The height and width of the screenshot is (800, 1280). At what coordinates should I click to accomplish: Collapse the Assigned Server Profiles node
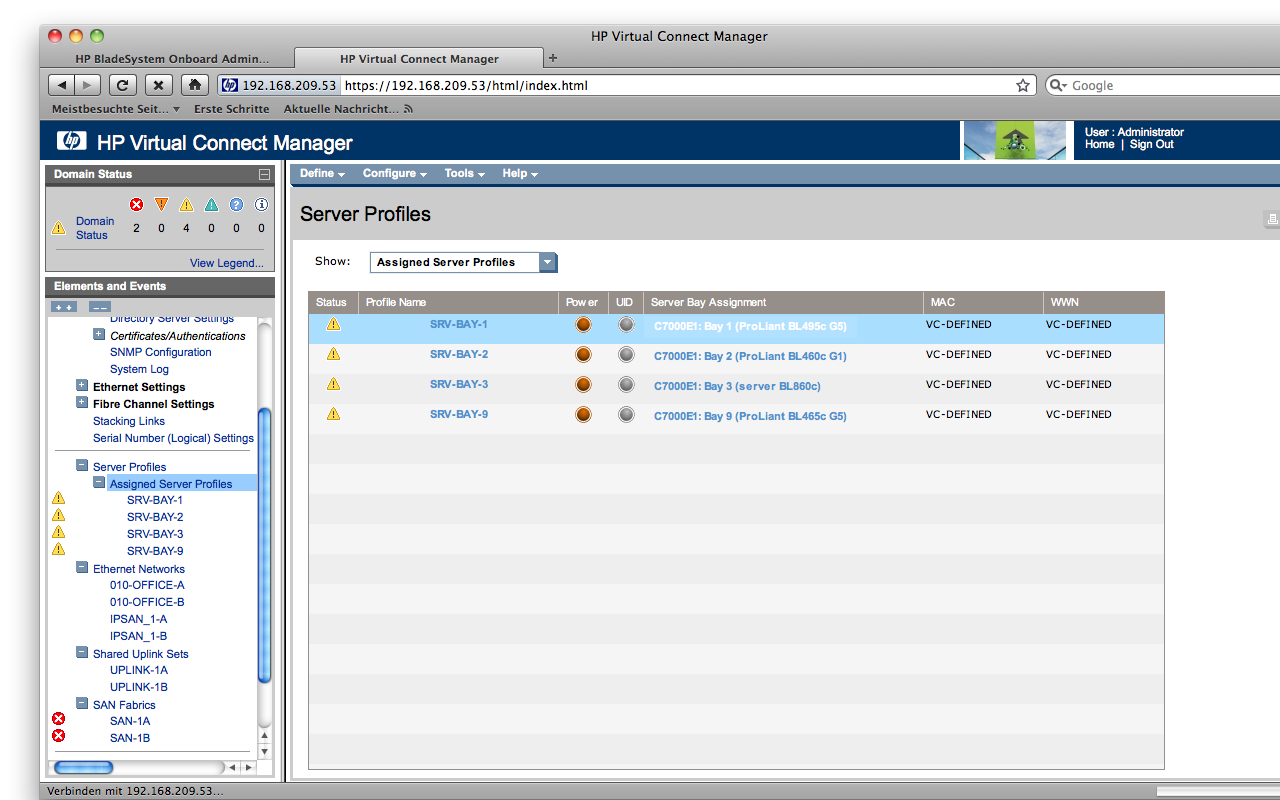[x=99, y=483]
